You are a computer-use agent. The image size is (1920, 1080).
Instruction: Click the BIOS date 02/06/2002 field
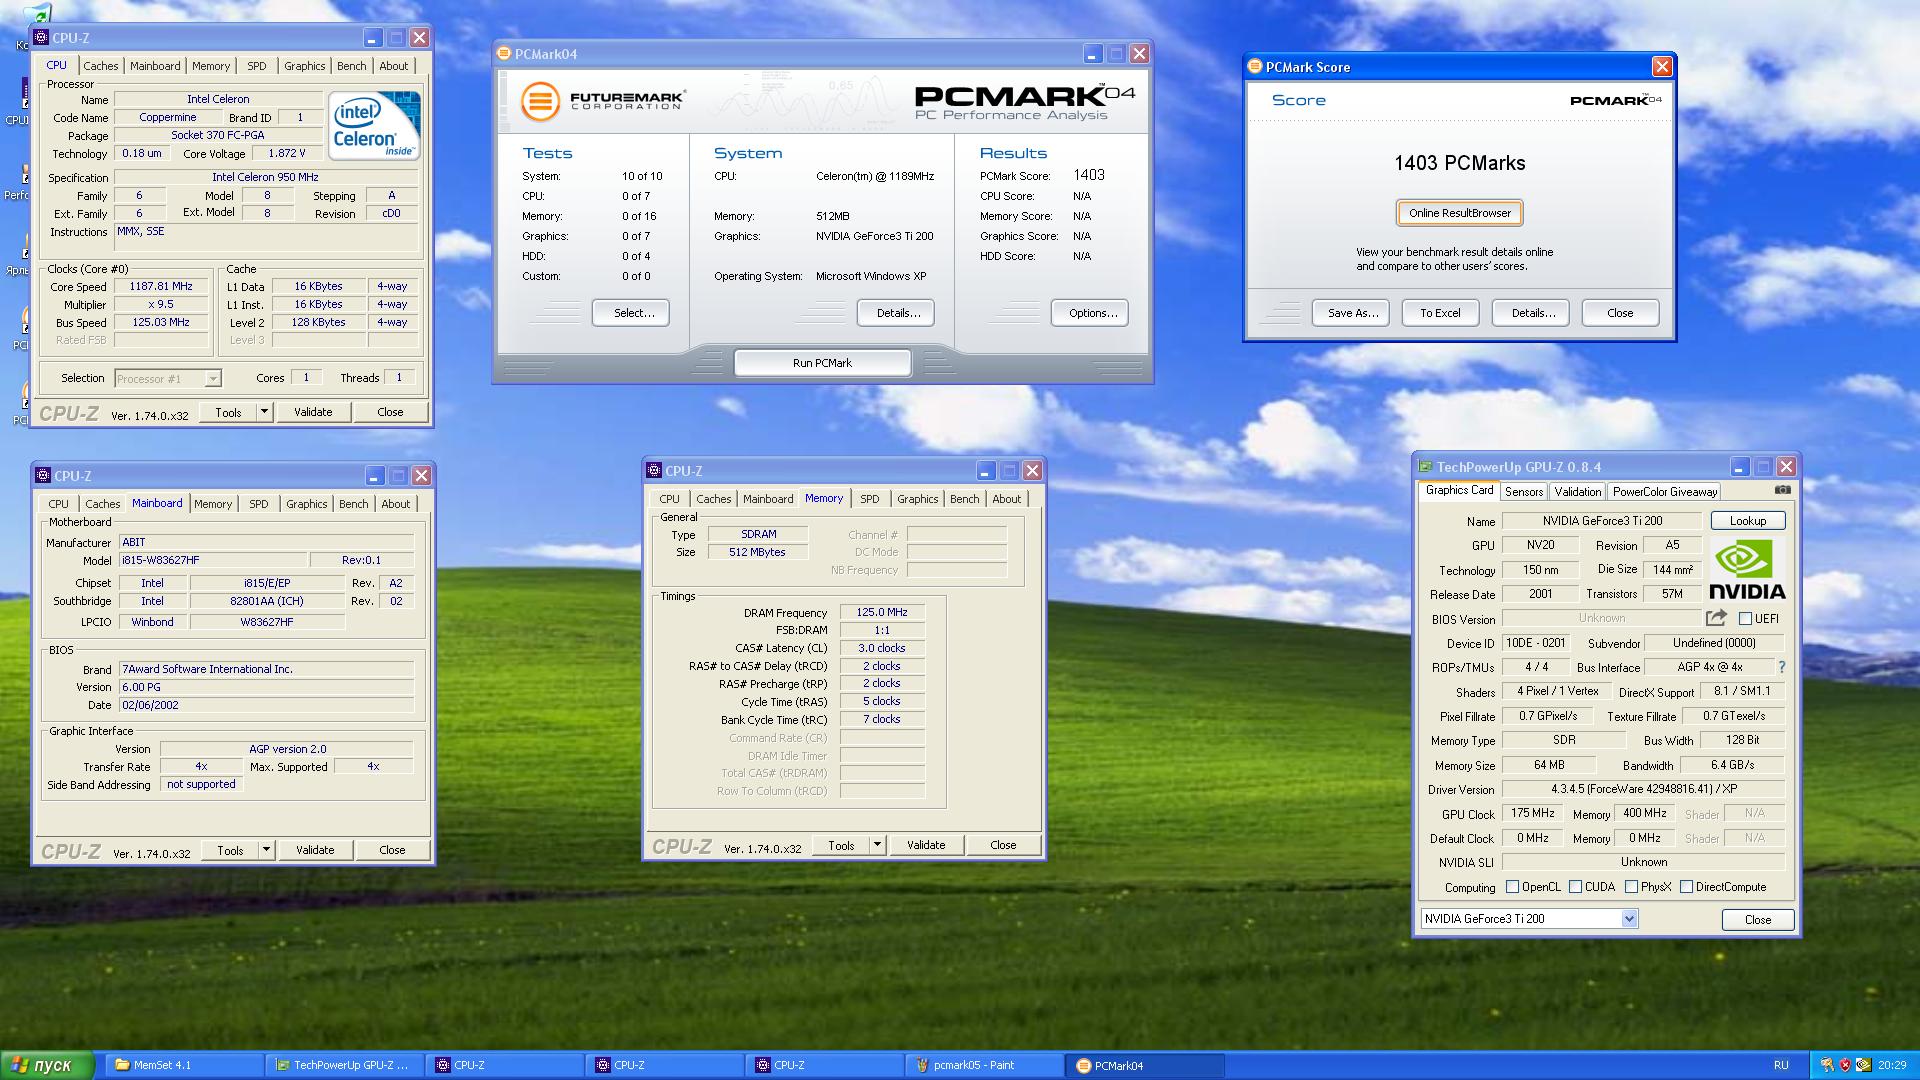266,705
